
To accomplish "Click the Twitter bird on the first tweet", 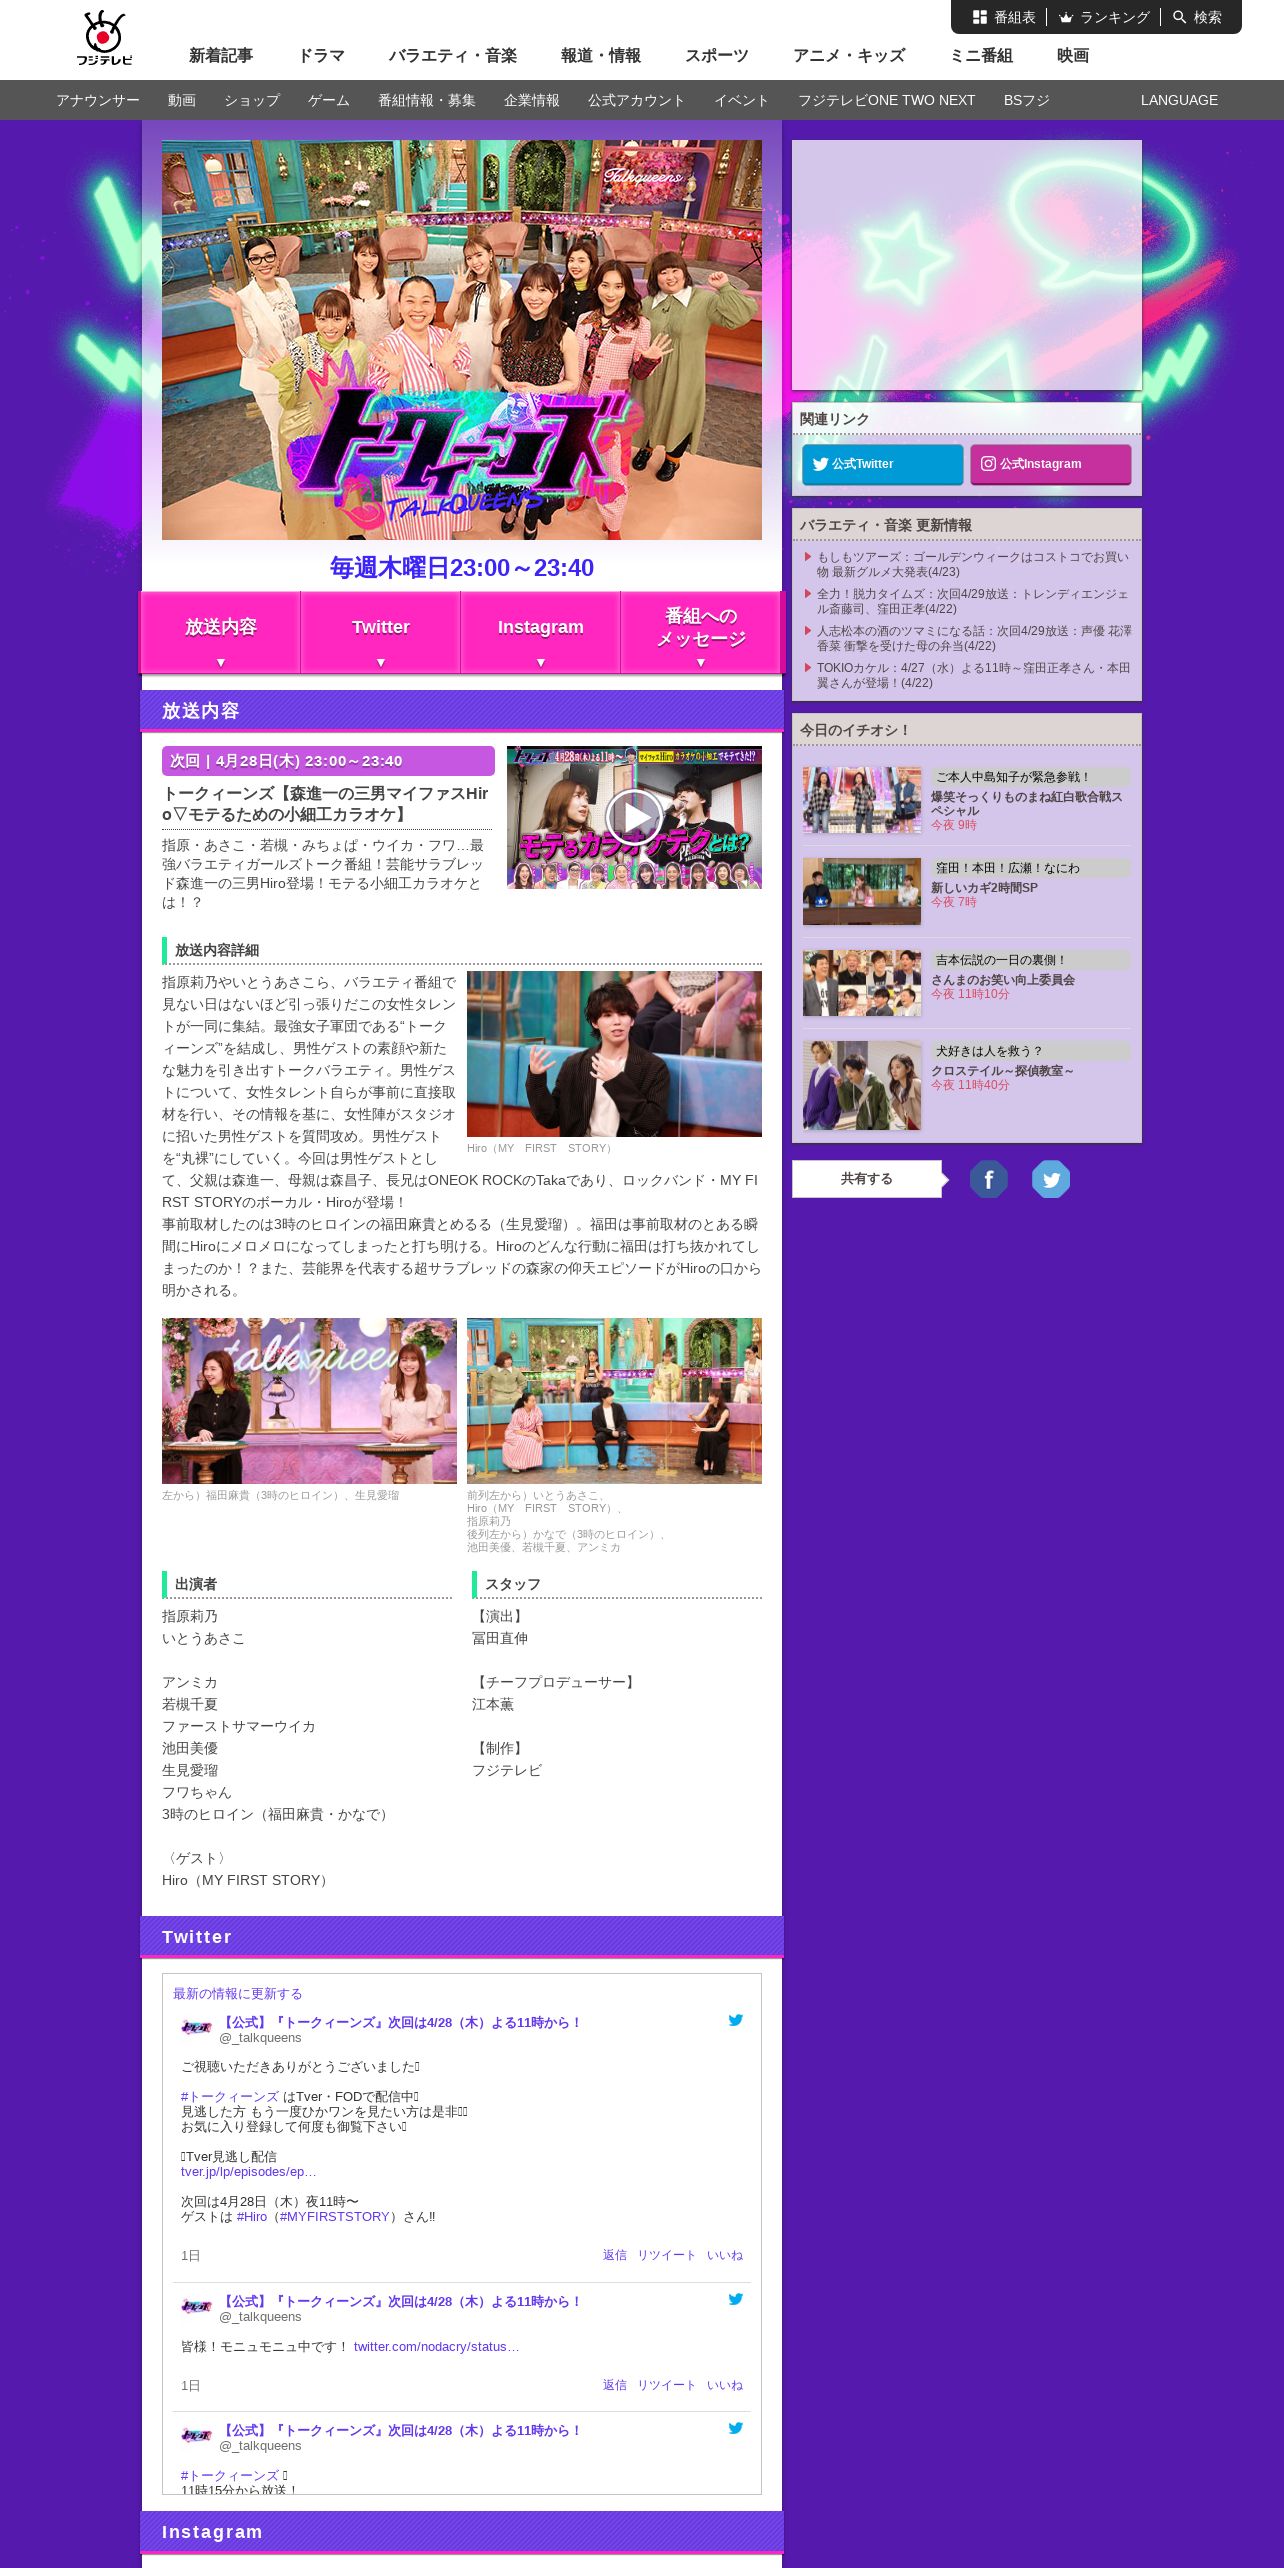I will (735, 2020).
